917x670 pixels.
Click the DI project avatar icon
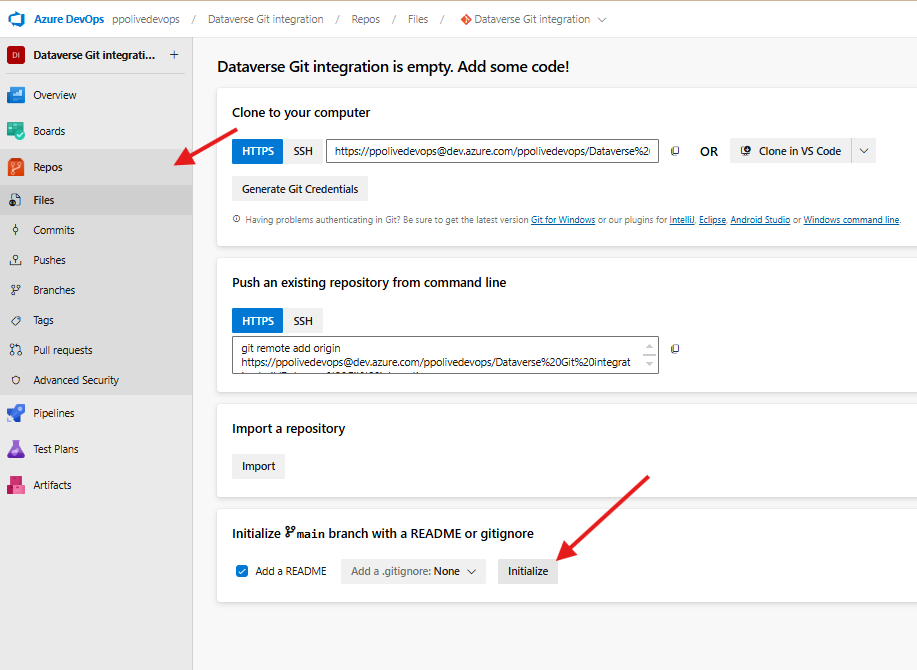coord(16,55)
